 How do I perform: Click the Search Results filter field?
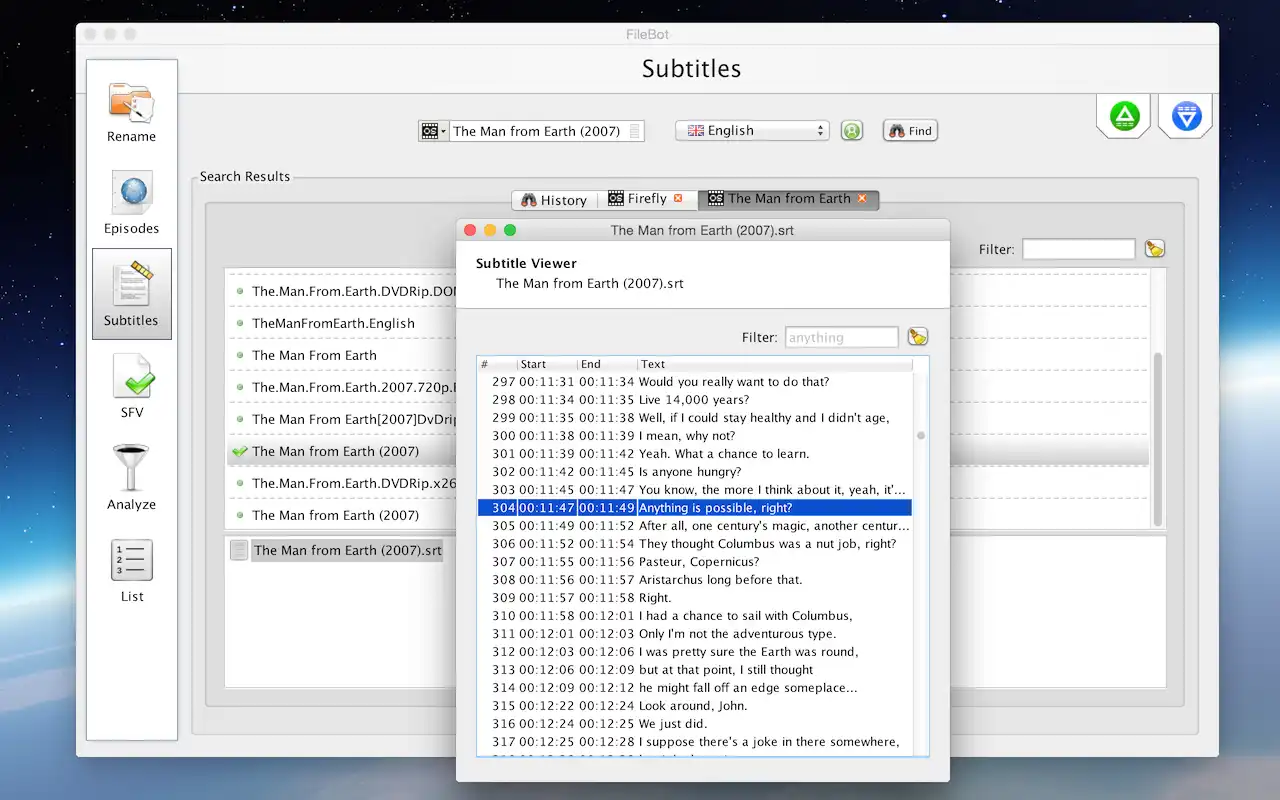pyautogui.click(x=1078, y=249)
